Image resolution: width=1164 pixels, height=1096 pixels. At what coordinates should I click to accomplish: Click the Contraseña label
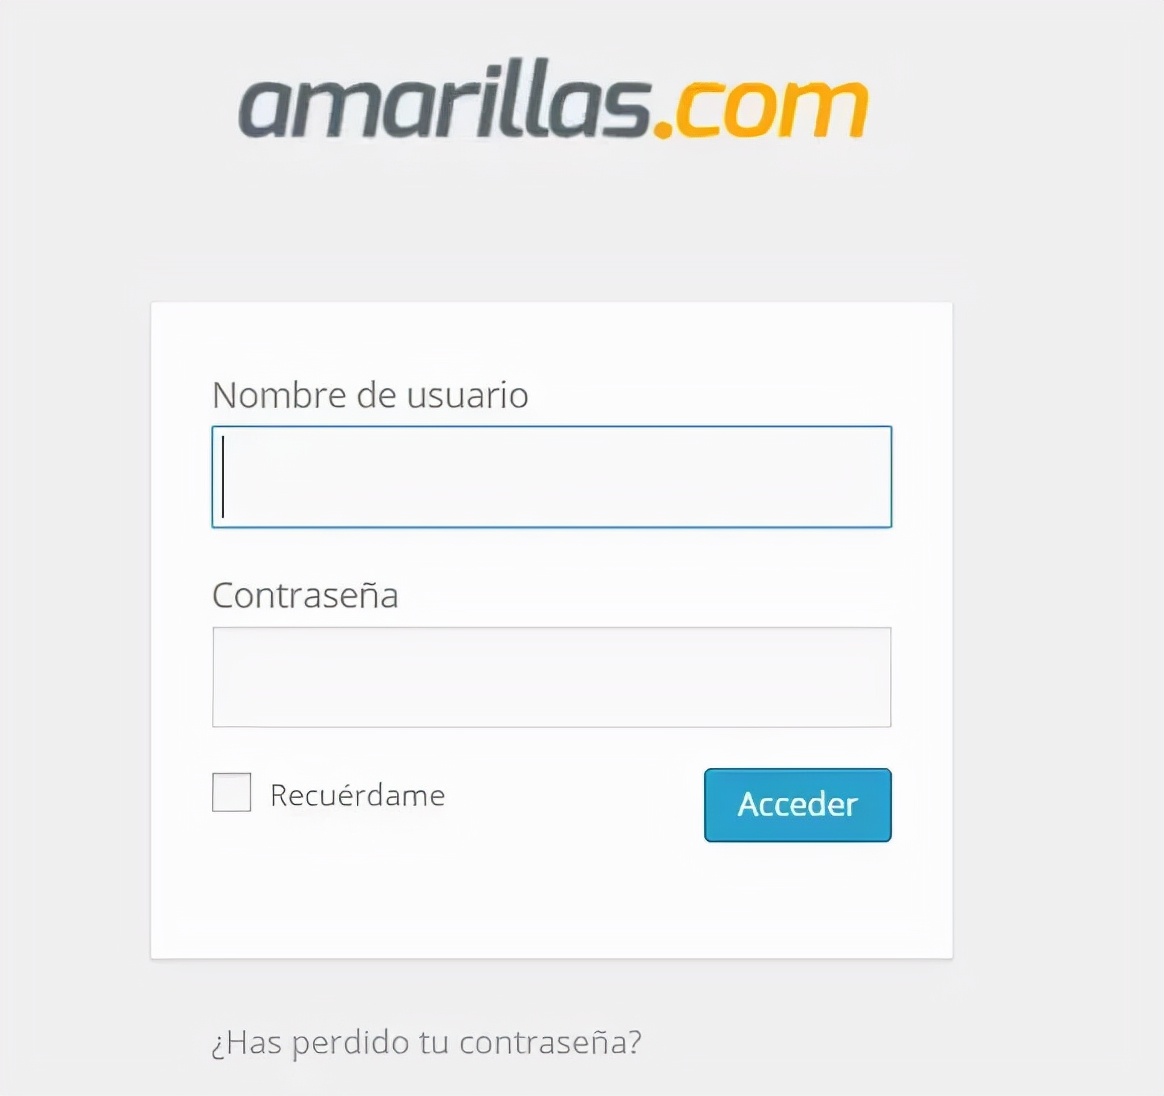305,595
